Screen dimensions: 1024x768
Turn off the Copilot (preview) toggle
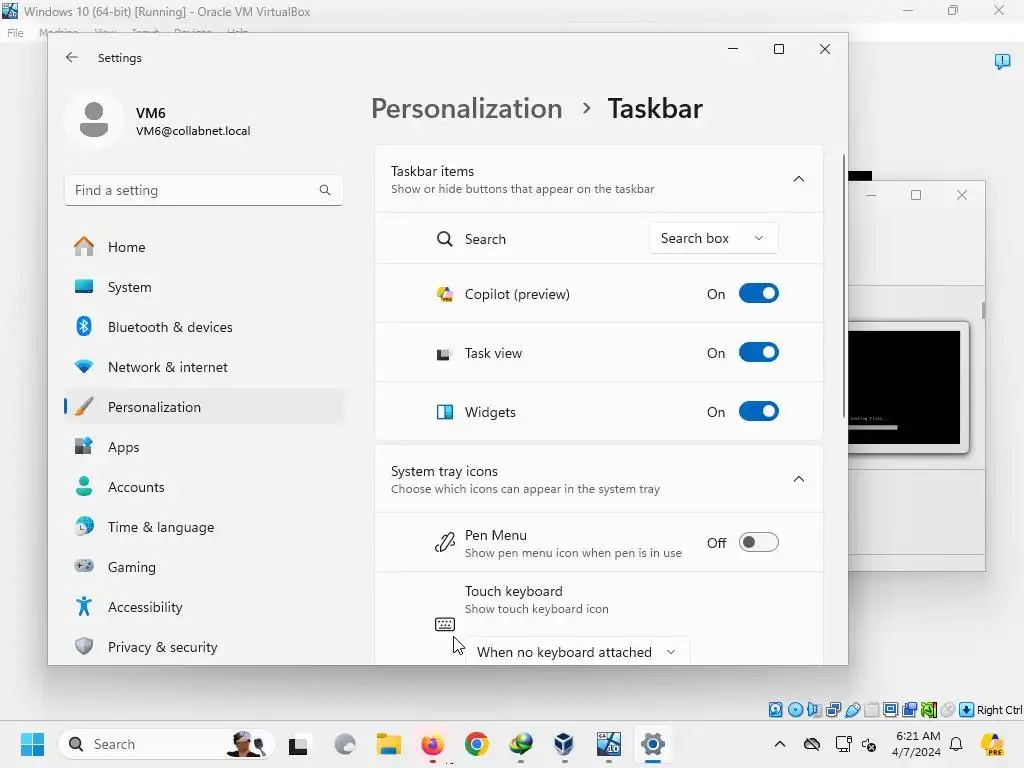pyautogui.click(x=758, y=294)
